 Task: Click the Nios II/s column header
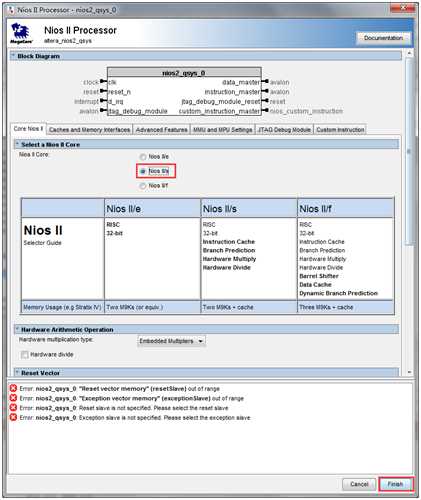point(249,209)
